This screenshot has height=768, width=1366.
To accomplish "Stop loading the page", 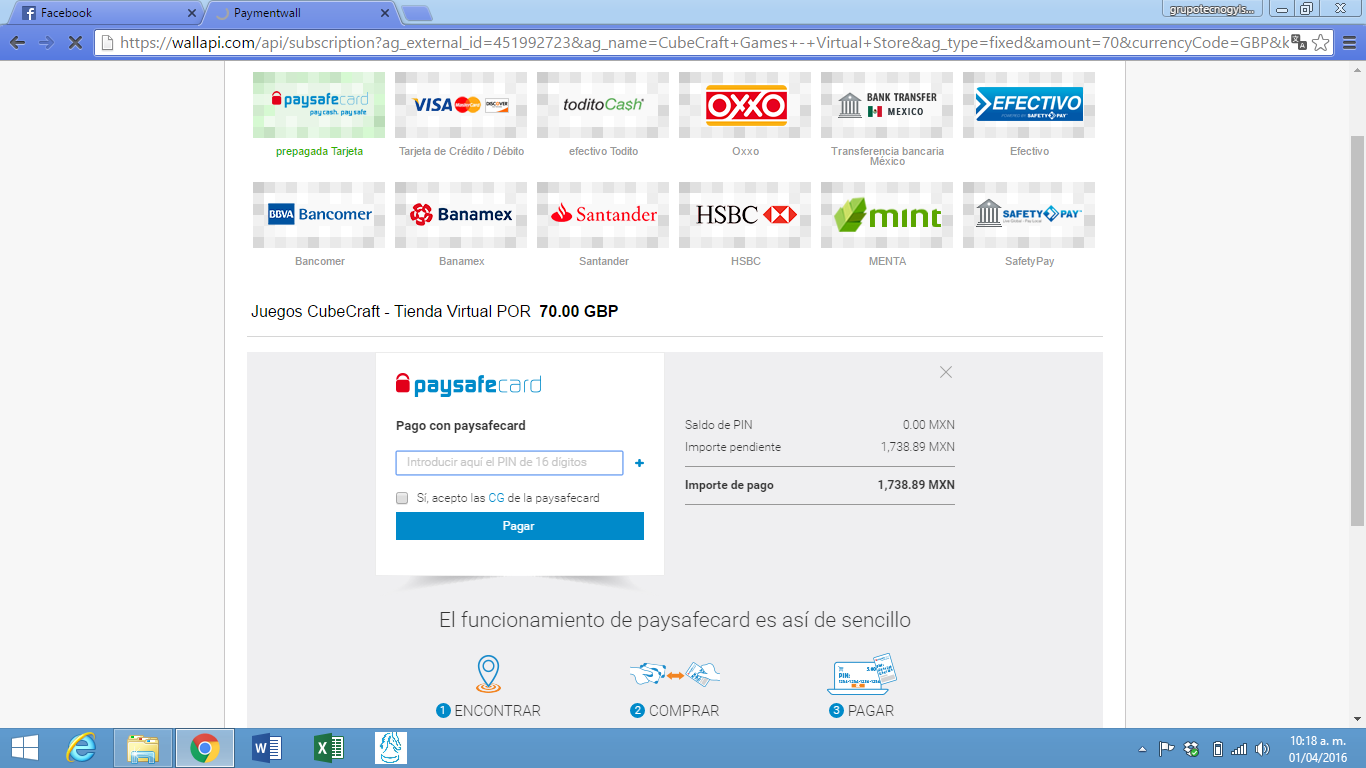I will tap(76, 43).
